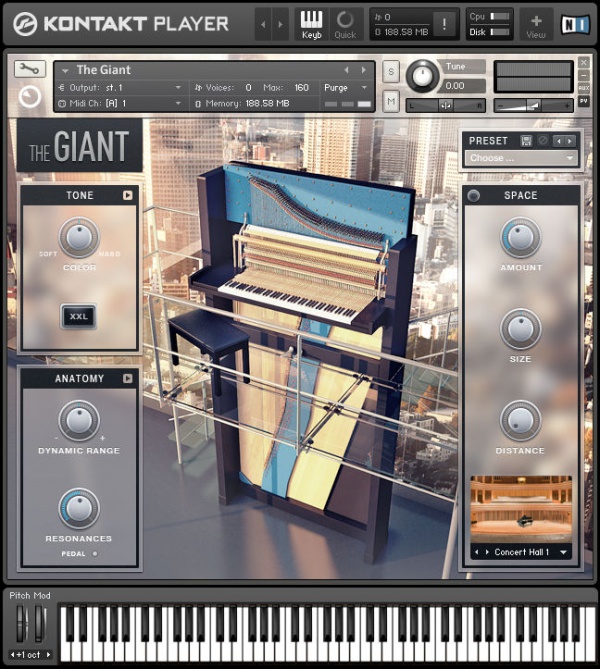Toggle the Pedal resonance indicator
This screenshot has width=600, height=669.
tap(95, 554)
